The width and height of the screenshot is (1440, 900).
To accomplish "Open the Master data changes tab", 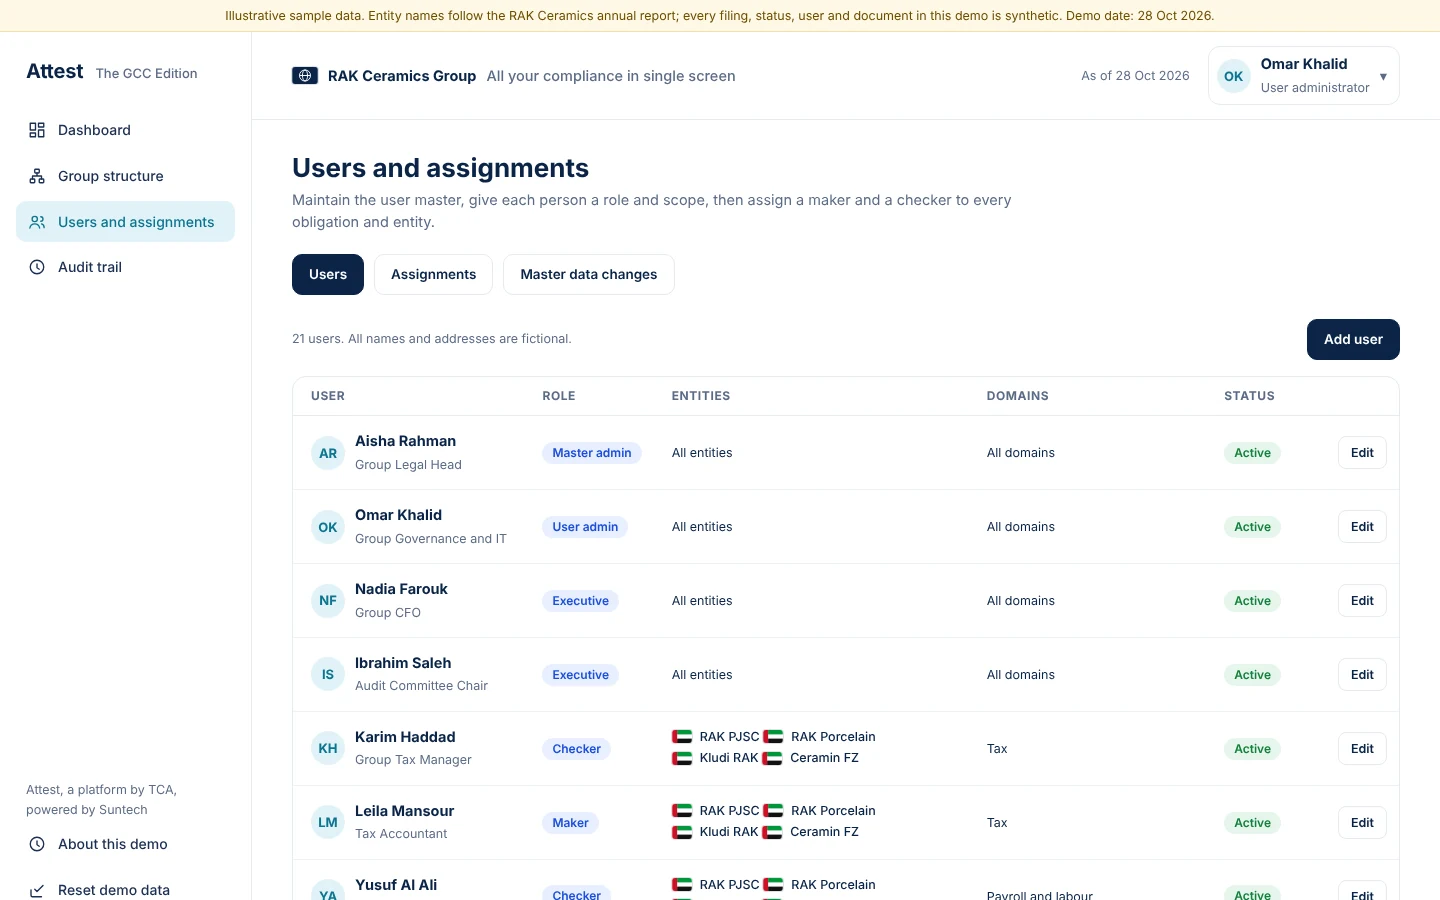I will click(589, 275).
